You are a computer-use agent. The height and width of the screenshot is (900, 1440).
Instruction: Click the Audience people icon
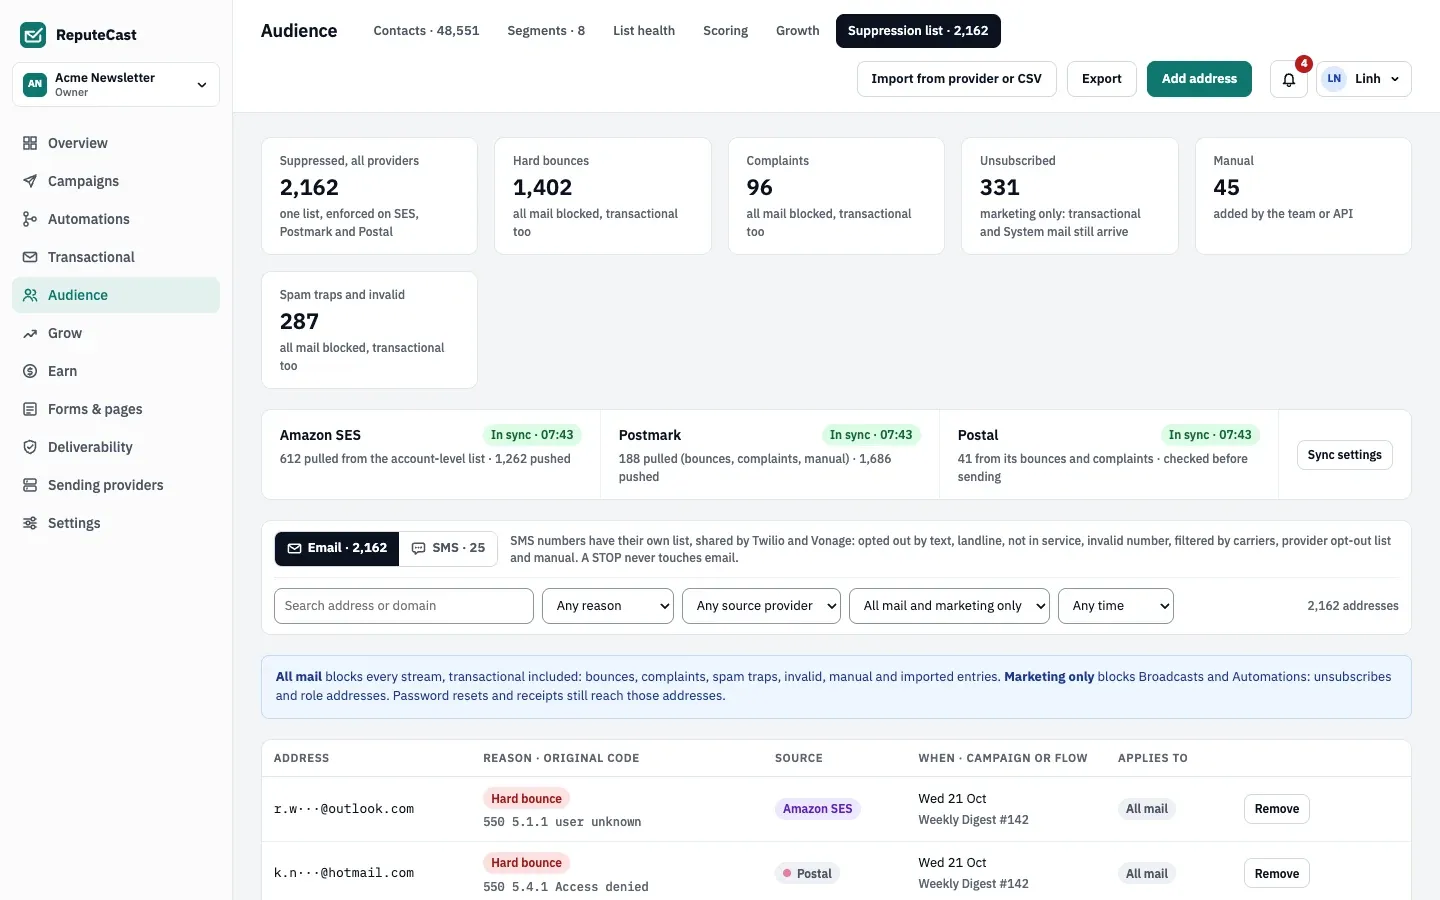pos(30,295)
